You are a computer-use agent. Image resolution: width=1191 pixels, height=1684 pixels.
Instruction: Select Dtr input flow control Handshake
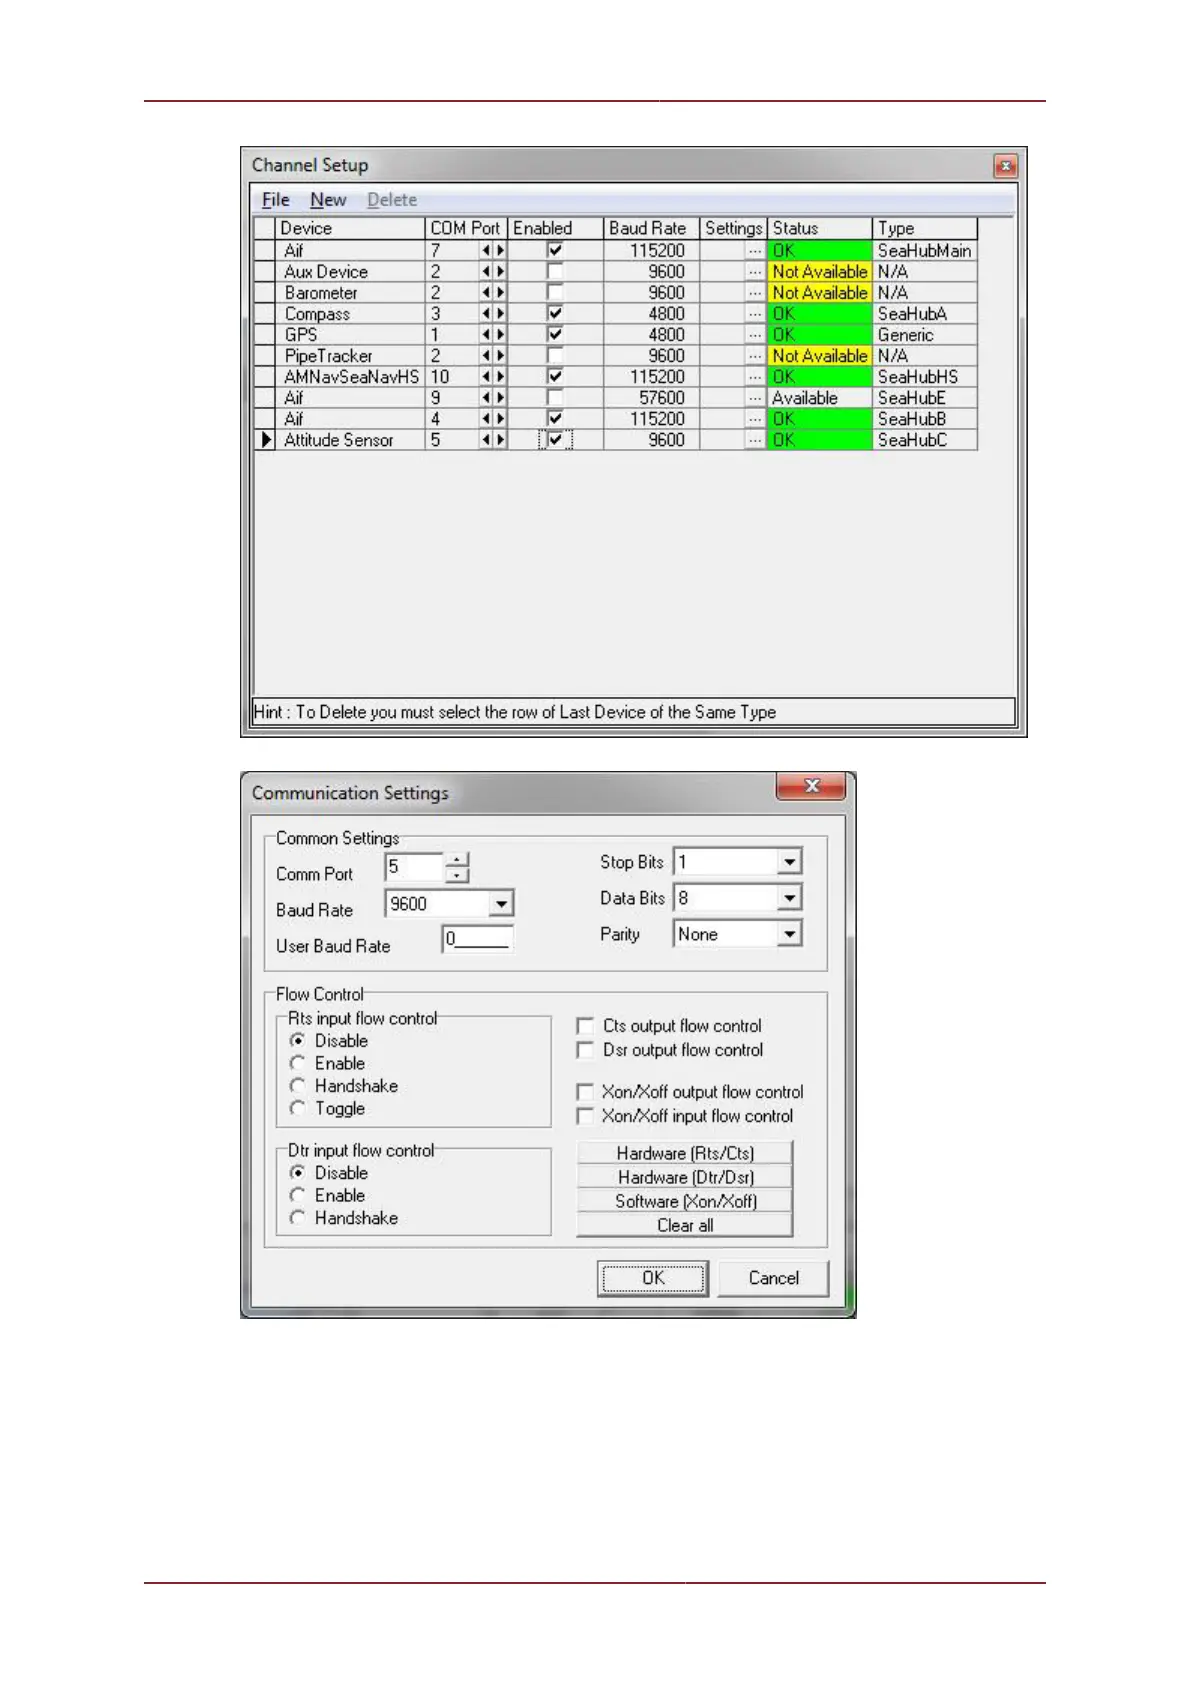click(x=297, y=1218)
